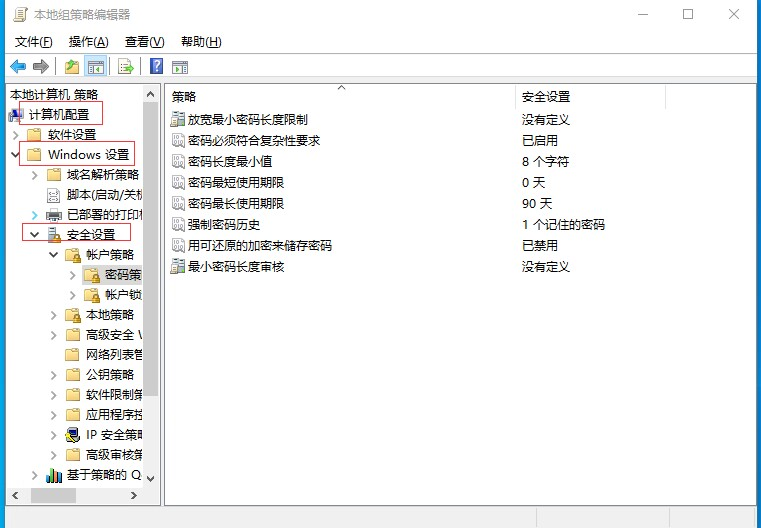This screenshot has width=761, height=528.
Task: Open the 文件(F) menu
Action: point(34,42)
